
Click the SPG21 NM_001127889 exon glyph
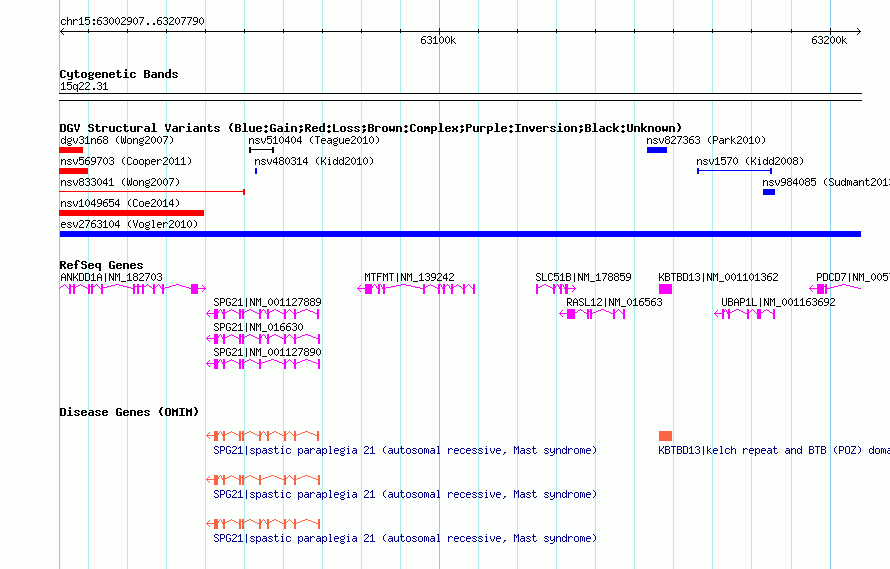click(x=263, y=314)
